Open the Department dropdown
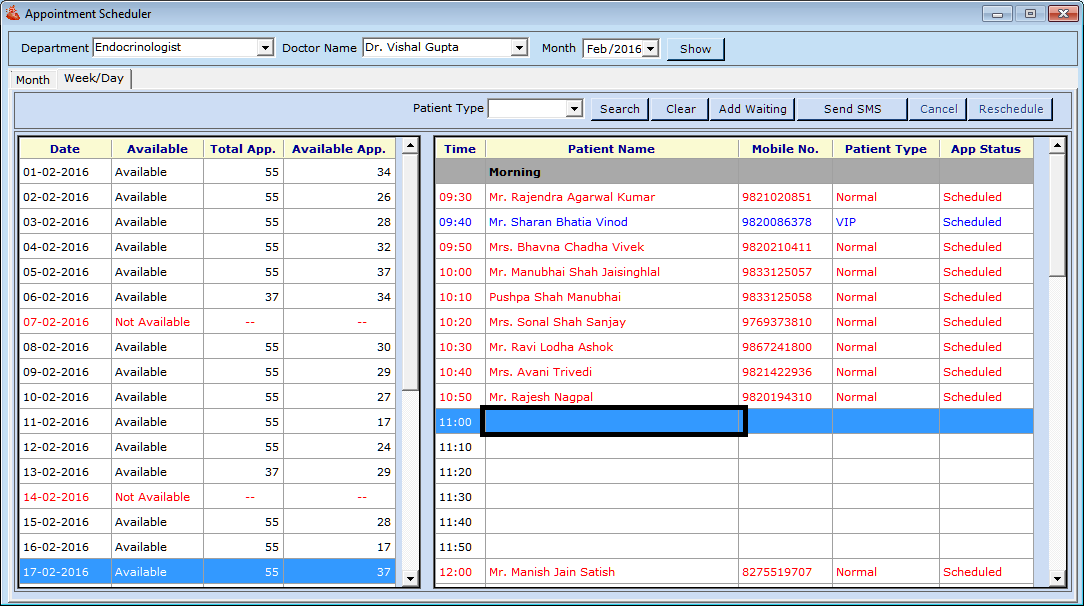The height and width of the screenshot is (606, 1084). coord(265,48)
